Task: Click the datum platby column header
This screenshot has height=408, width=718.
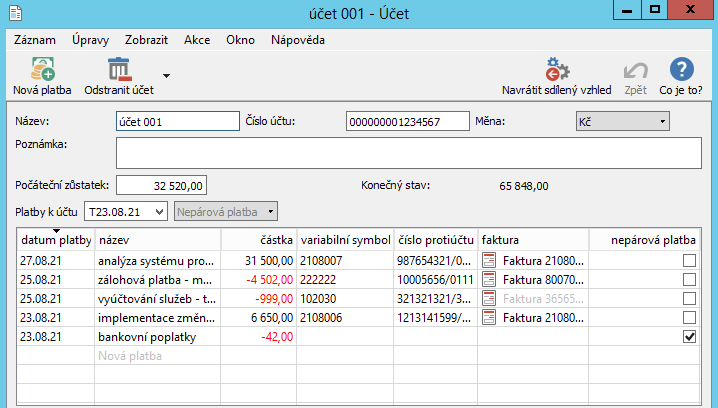Action: pos(56,241)
